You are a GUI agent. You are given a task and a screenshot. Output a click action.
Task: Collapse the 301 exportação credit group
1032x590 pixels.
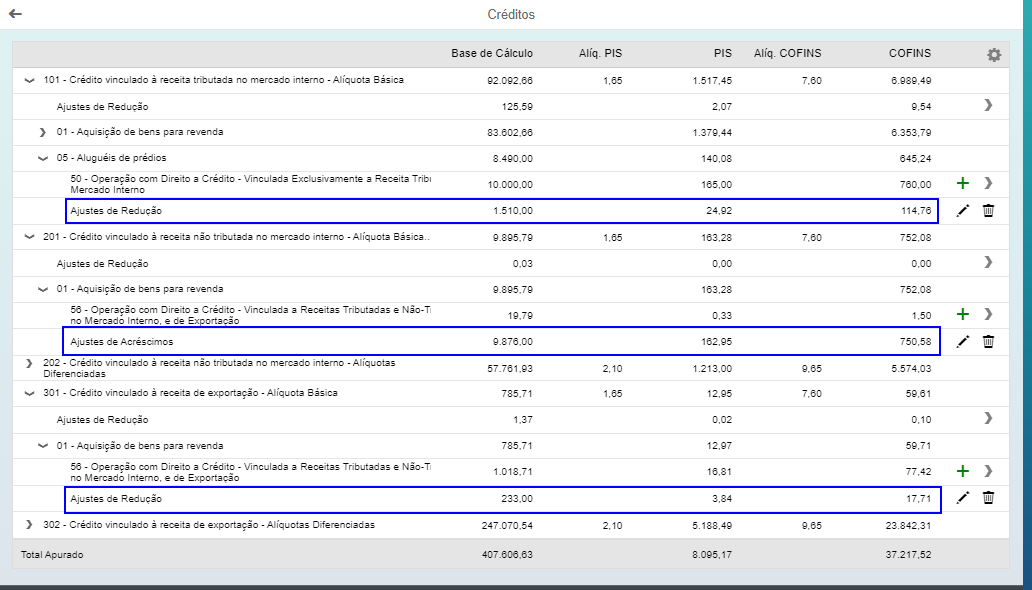pos(29,393)
